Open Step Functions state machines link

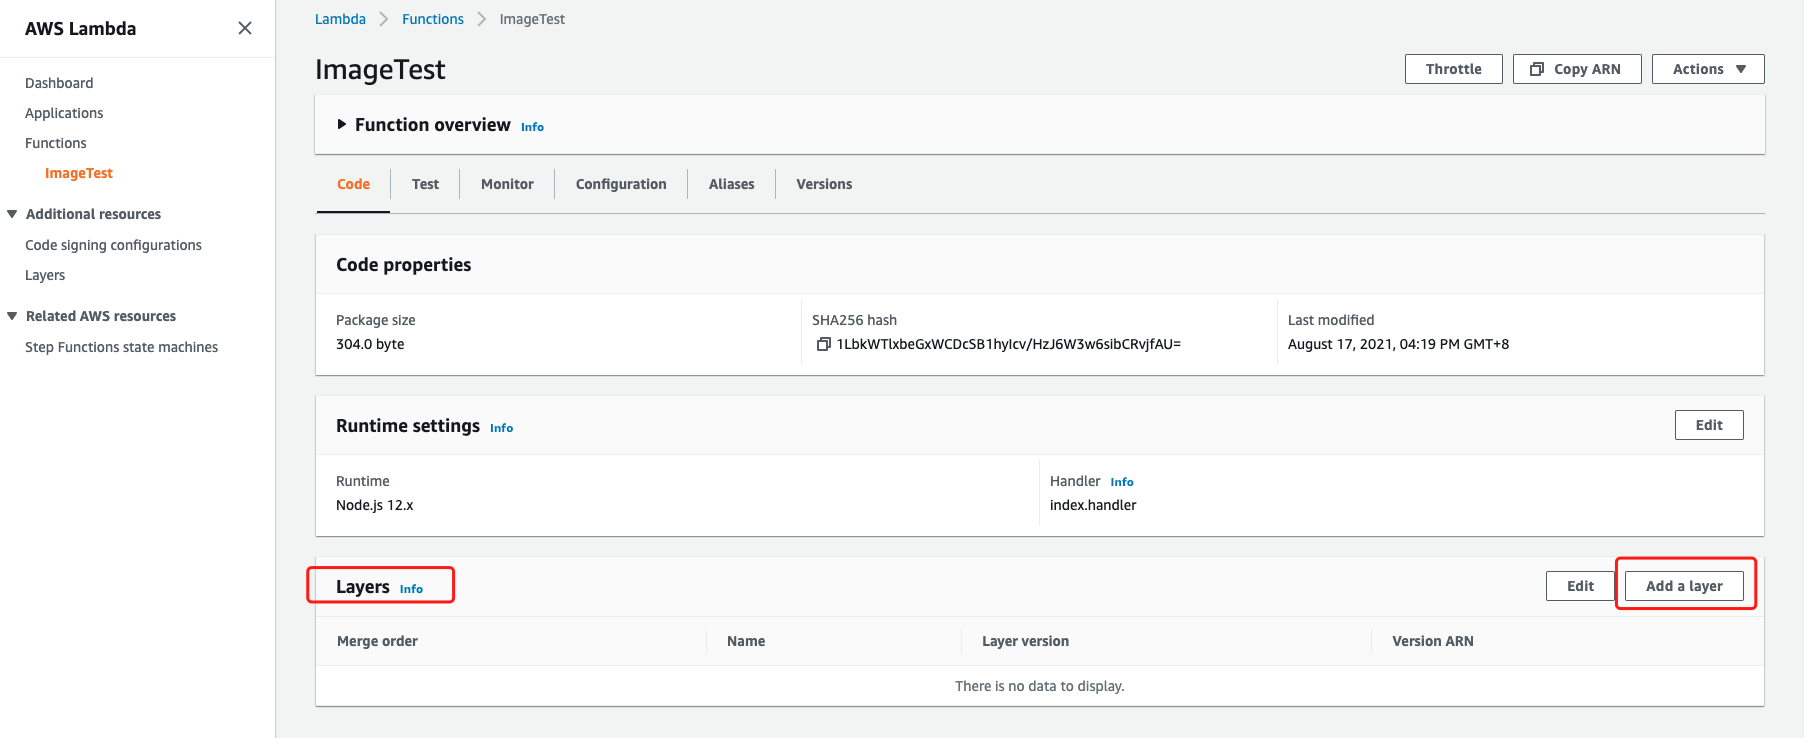[121, 347]
